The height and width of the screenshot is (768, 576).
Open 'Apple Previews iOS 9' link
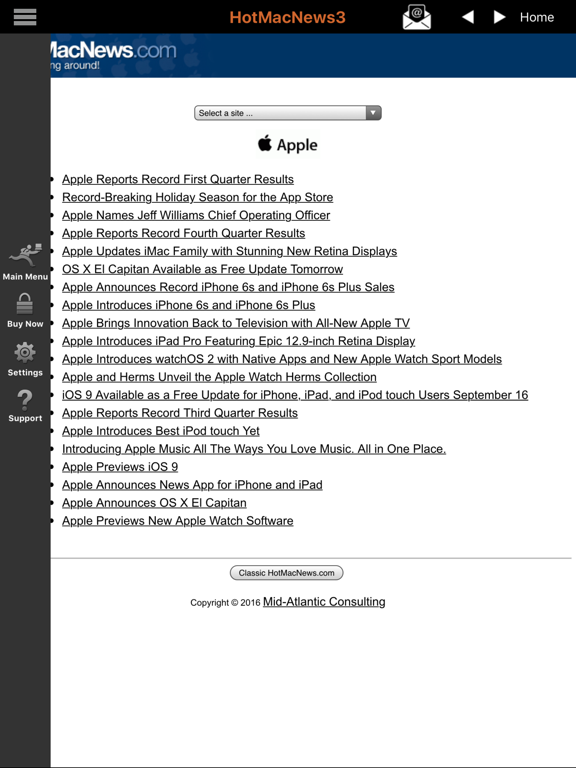pyautogui.click(x=120, y=467)
